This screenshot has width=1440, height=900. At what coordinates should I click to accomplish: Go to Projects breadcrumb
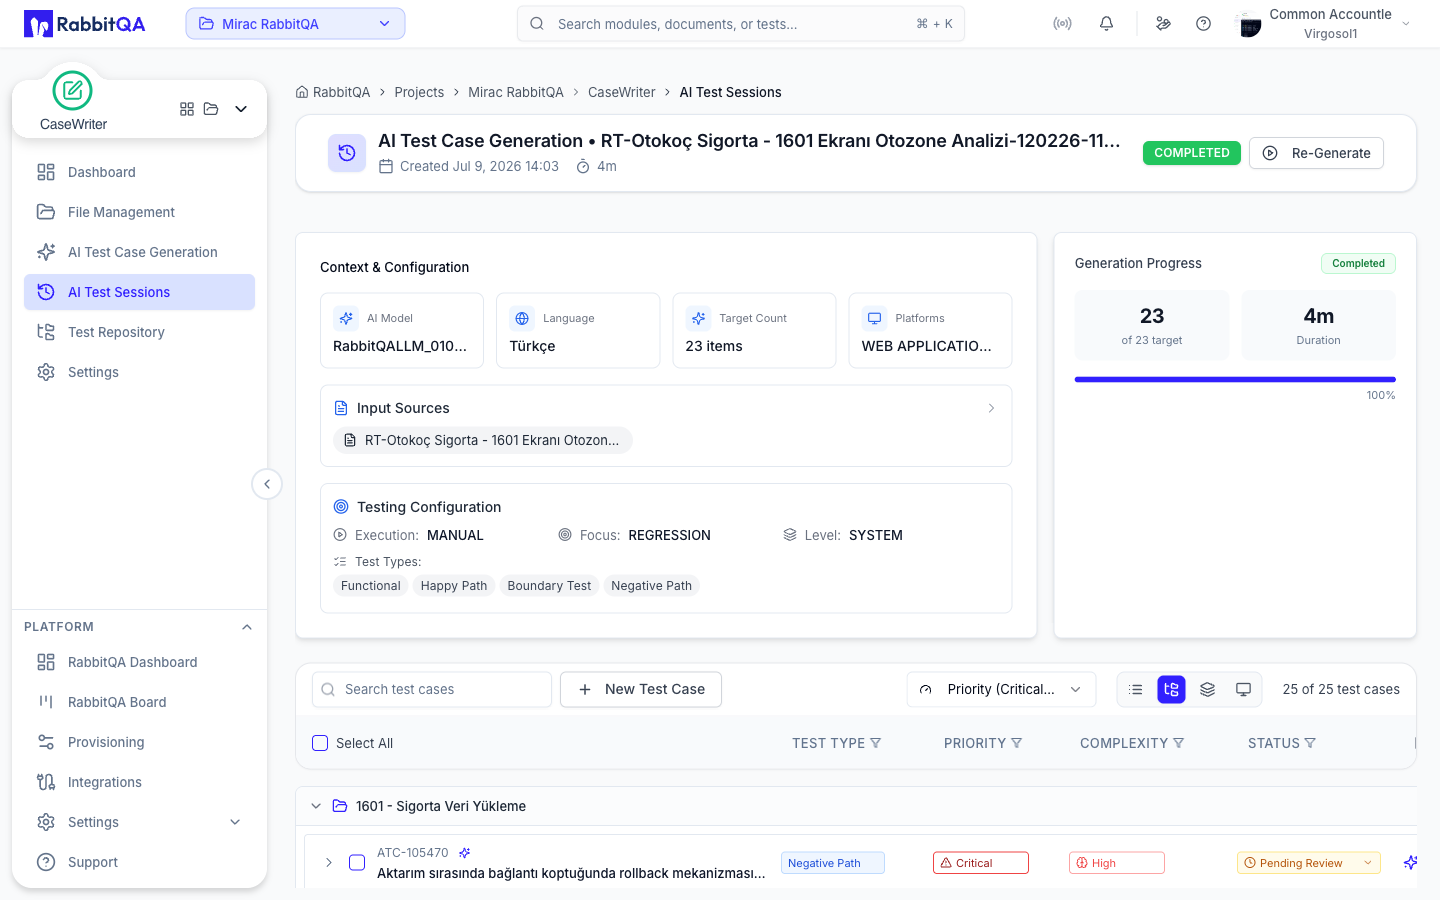pyautogui.click(x=419, y=92)
